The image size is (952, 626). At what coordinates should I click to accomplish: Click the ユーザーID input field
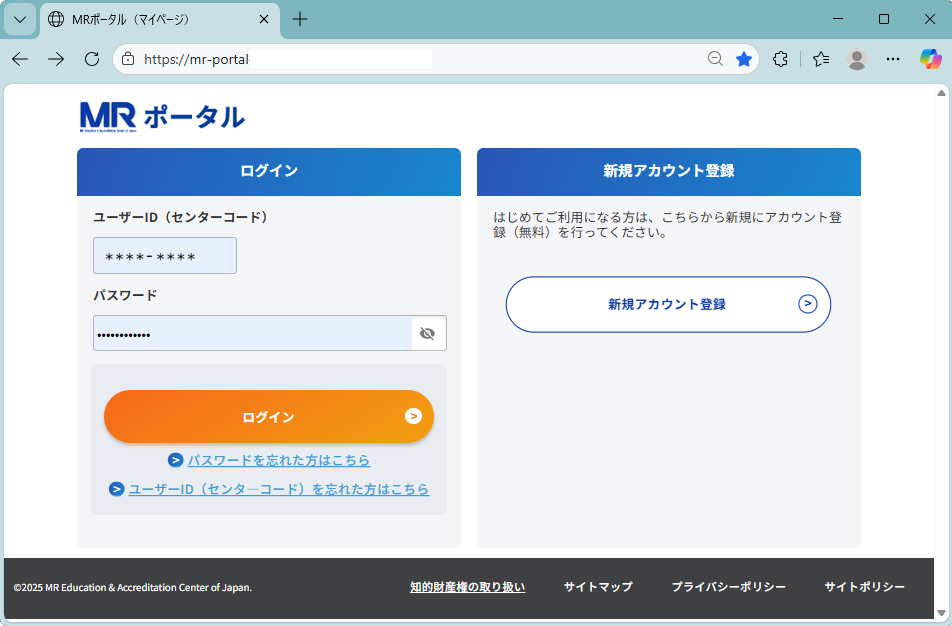pos(165,256)
